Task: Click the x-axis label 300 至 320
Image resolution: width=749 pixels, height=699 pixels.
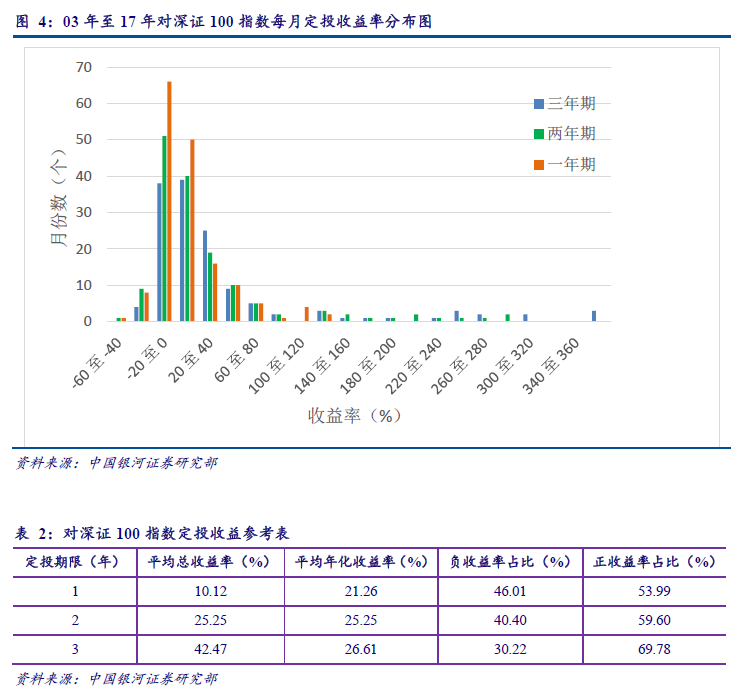Action: (x=505, y=366)
